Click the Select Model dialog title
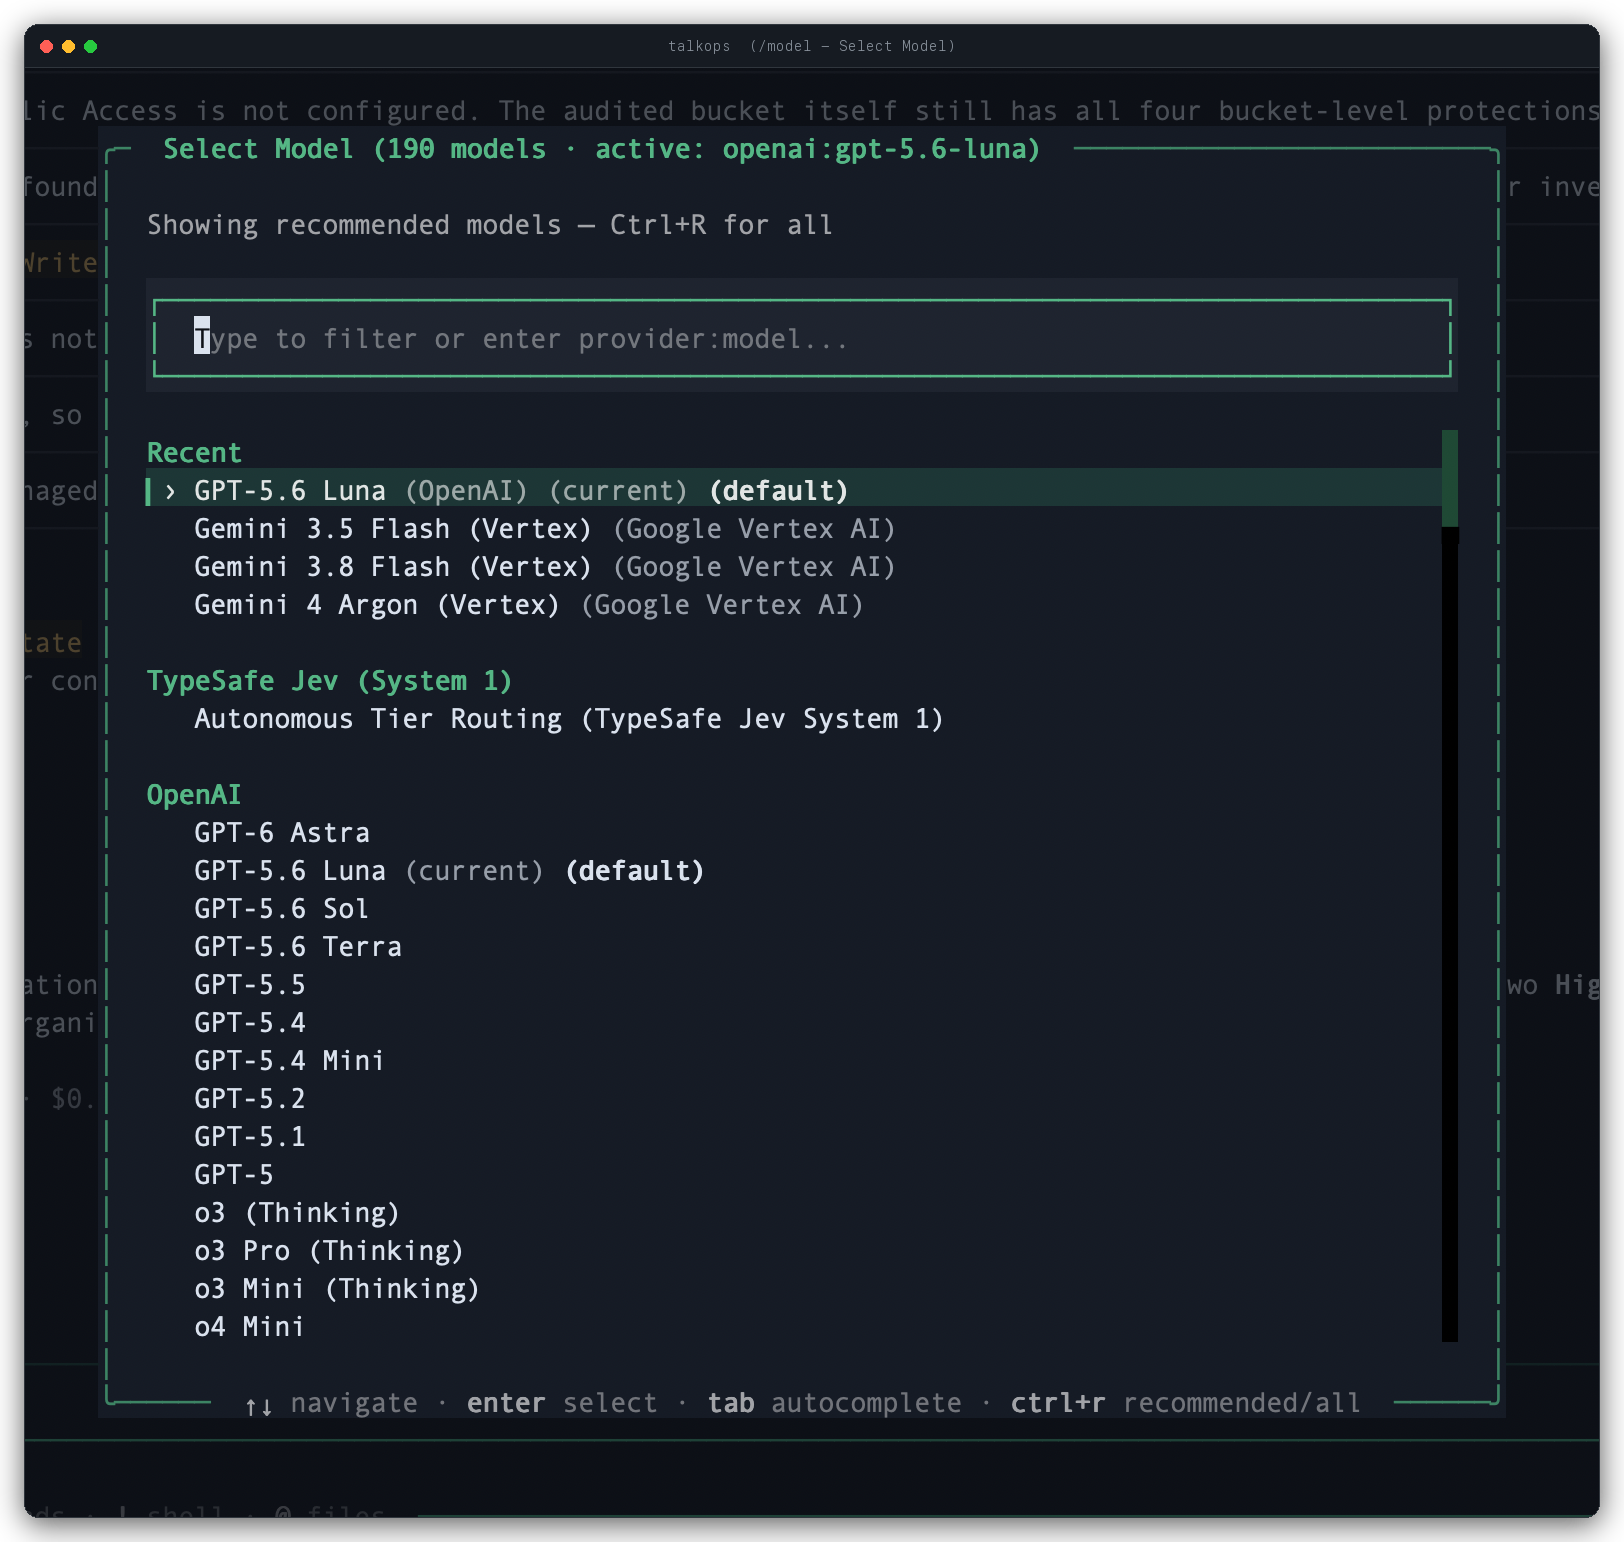This screenshot has height=1542, width=1624. (x=601, y=149)
